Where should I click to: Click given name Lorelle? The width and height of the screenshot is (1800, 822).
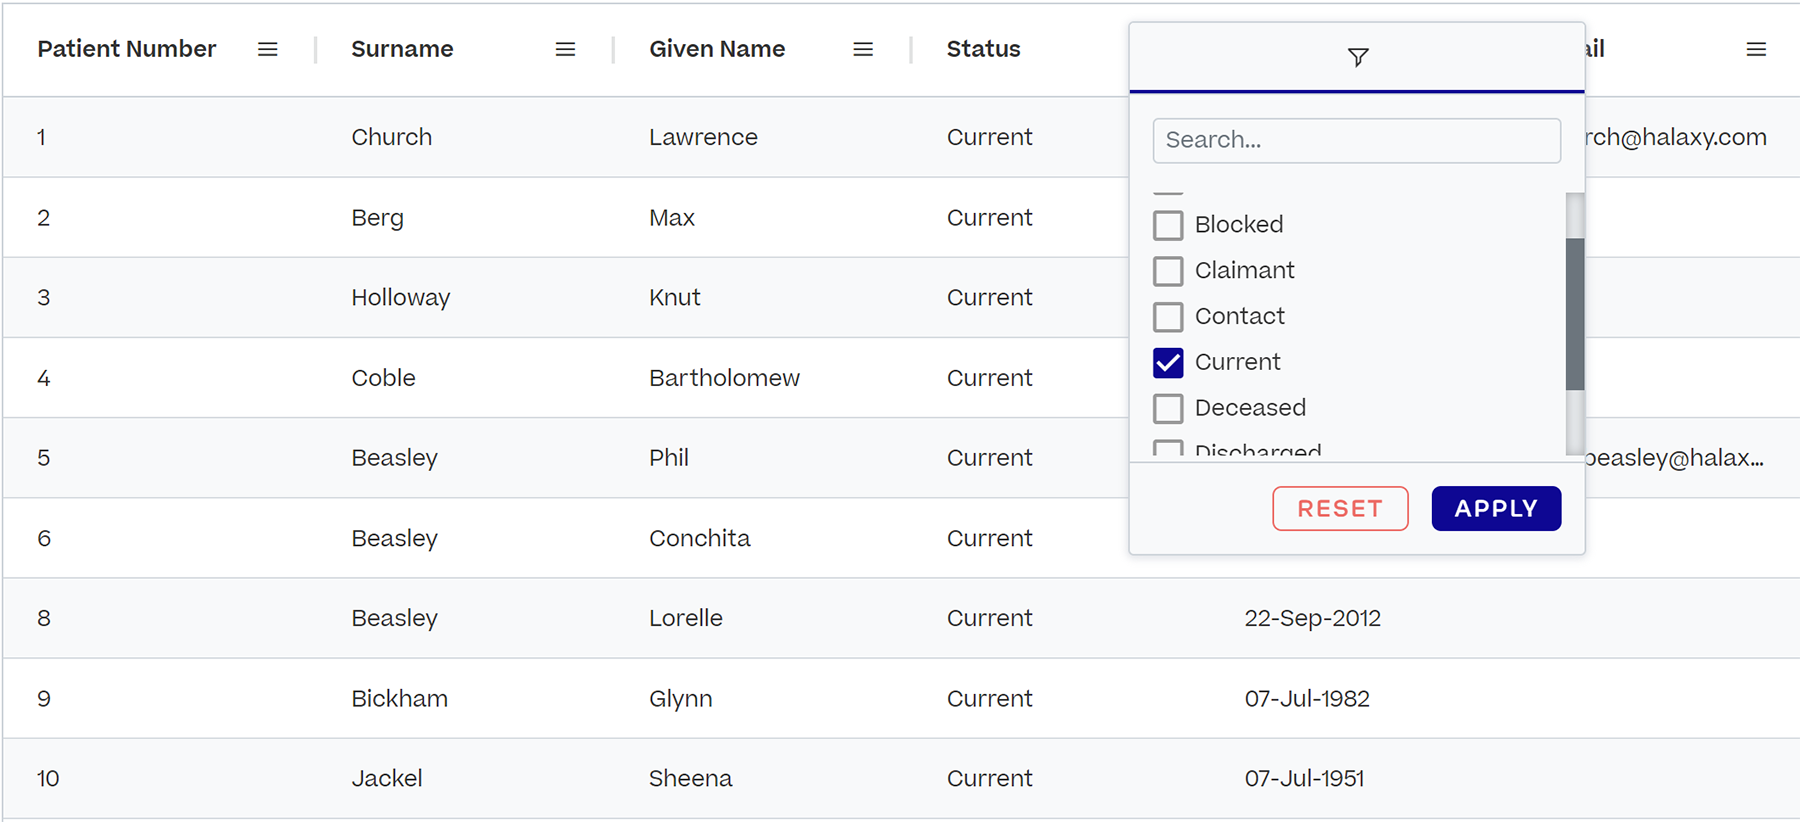click(686, 618)
